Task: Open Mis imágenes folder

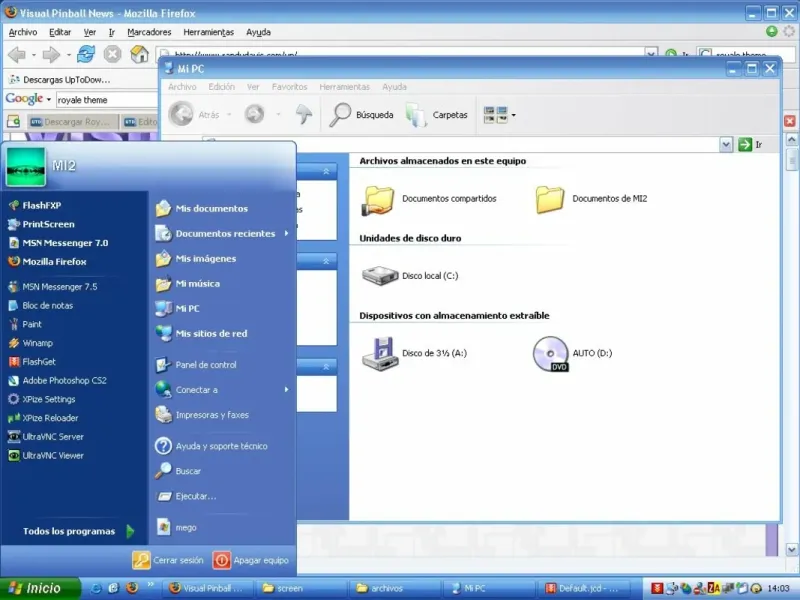Action: pos(196,259)
